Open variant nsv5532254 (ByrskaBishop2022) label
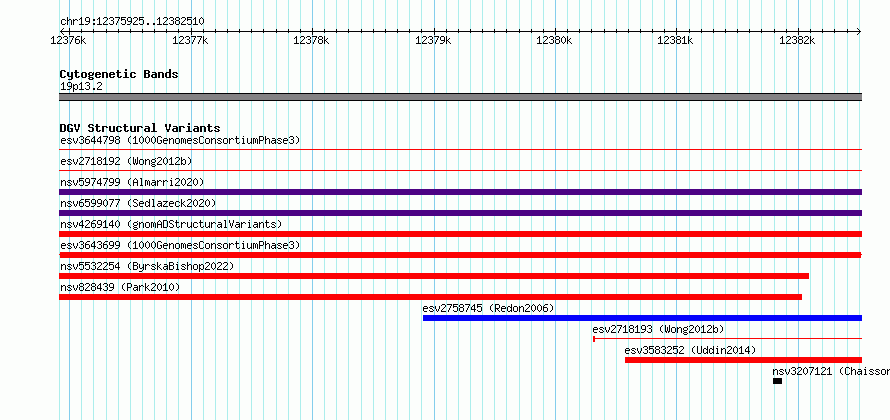 tap(147, 266)
